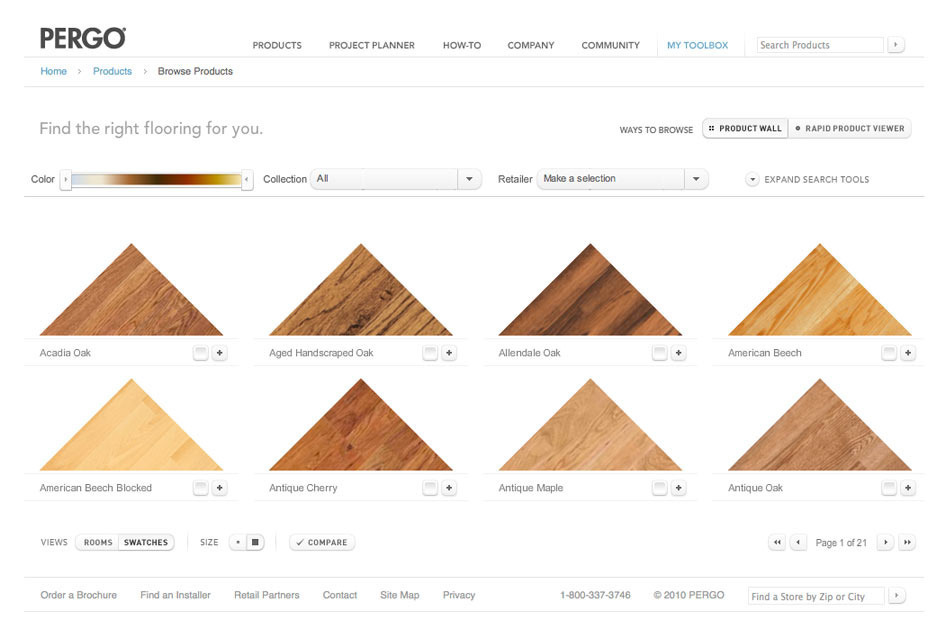Add American Beech Blocked with plus icon

(220, 488)
